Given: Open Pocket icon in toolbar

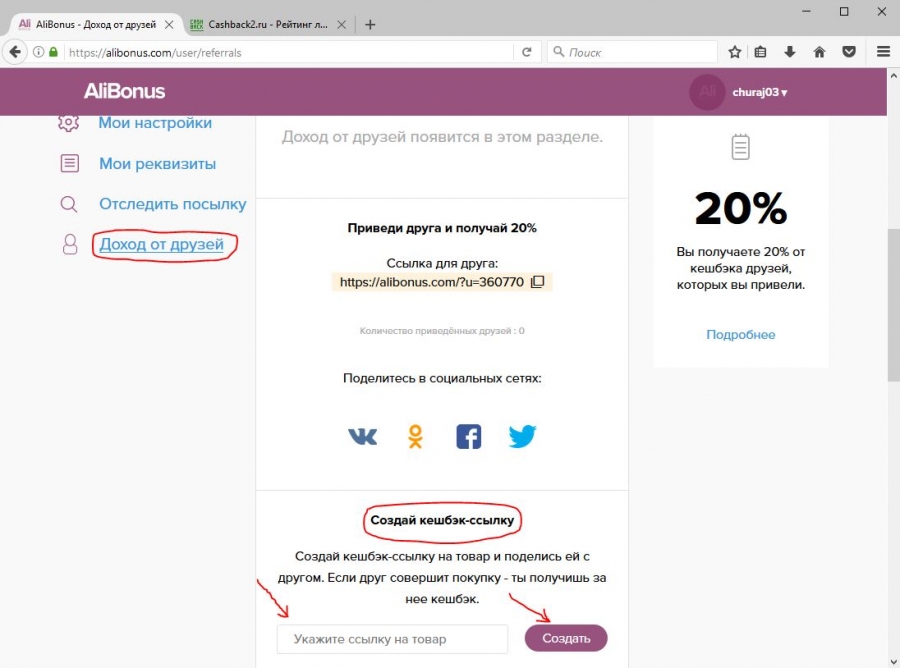Looking at the screenshot, I should (x=848, y=52).
